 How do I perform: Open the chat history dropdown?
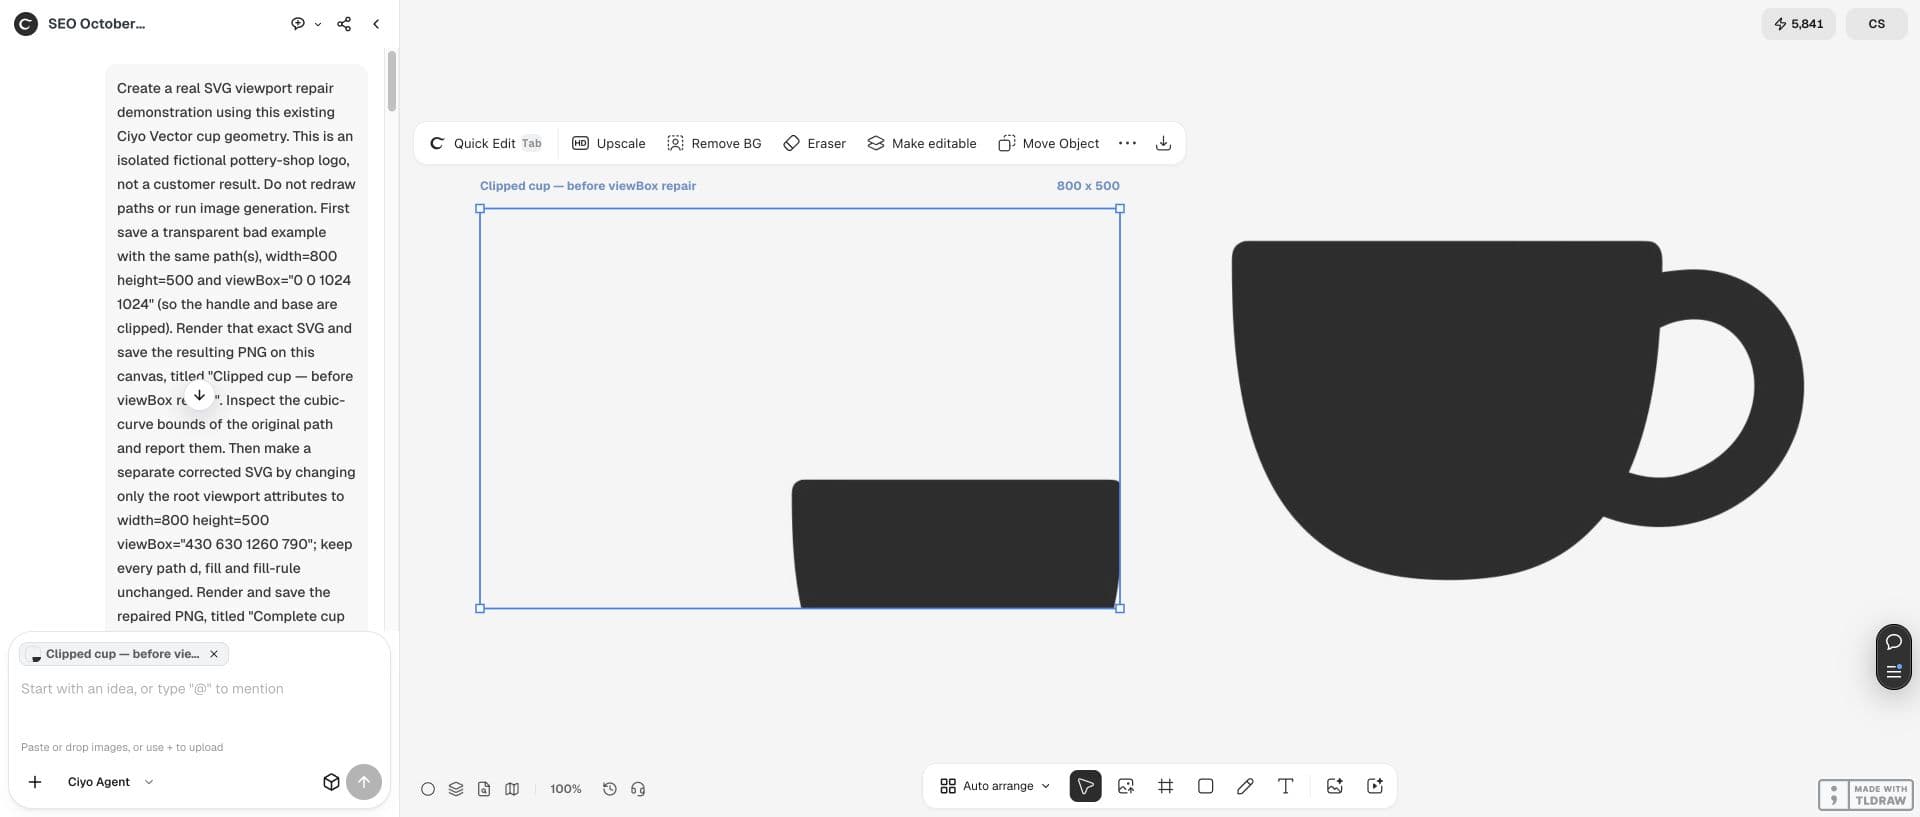306,24
